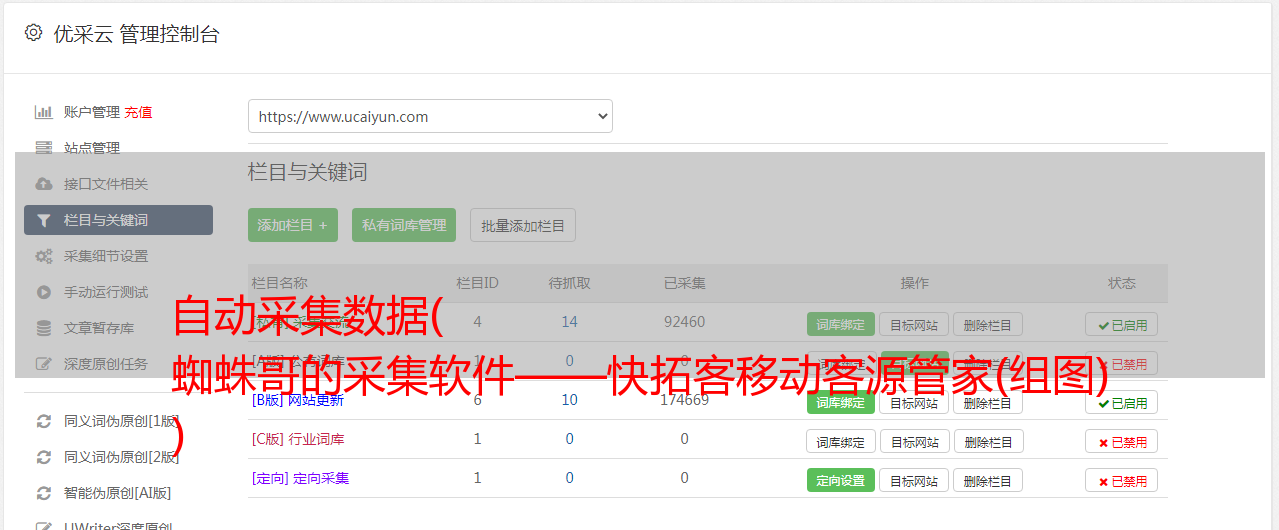
Task: Click the 92460 collected count
Action: (684, 321)
